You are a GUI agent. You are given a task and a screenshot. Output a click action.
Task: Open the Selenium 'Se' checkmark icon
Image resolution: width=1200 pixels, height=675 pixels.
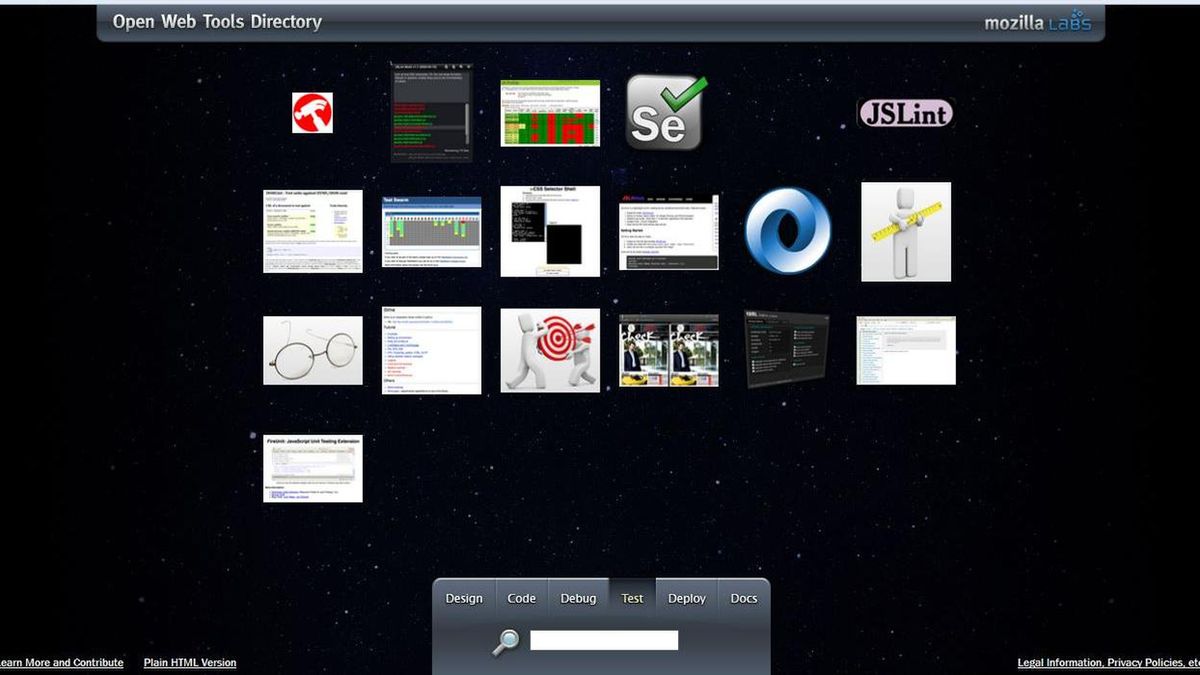pyautogui.click(x=667, y=112)
